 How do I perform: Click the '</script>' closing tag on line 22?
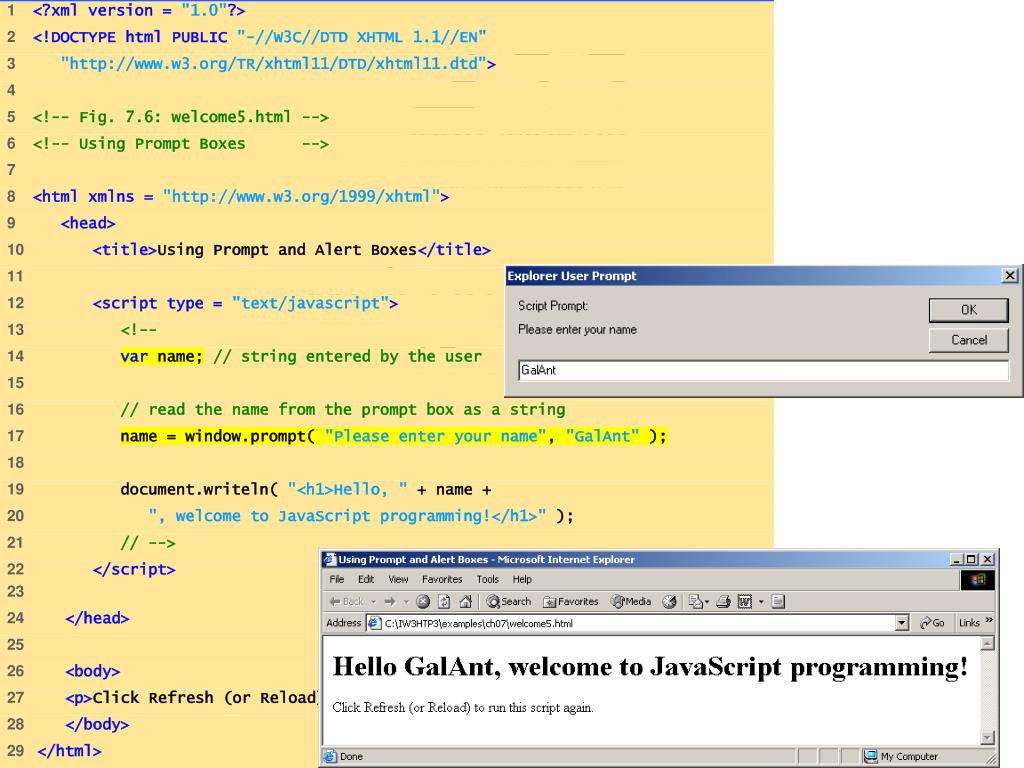pos(134,569)
